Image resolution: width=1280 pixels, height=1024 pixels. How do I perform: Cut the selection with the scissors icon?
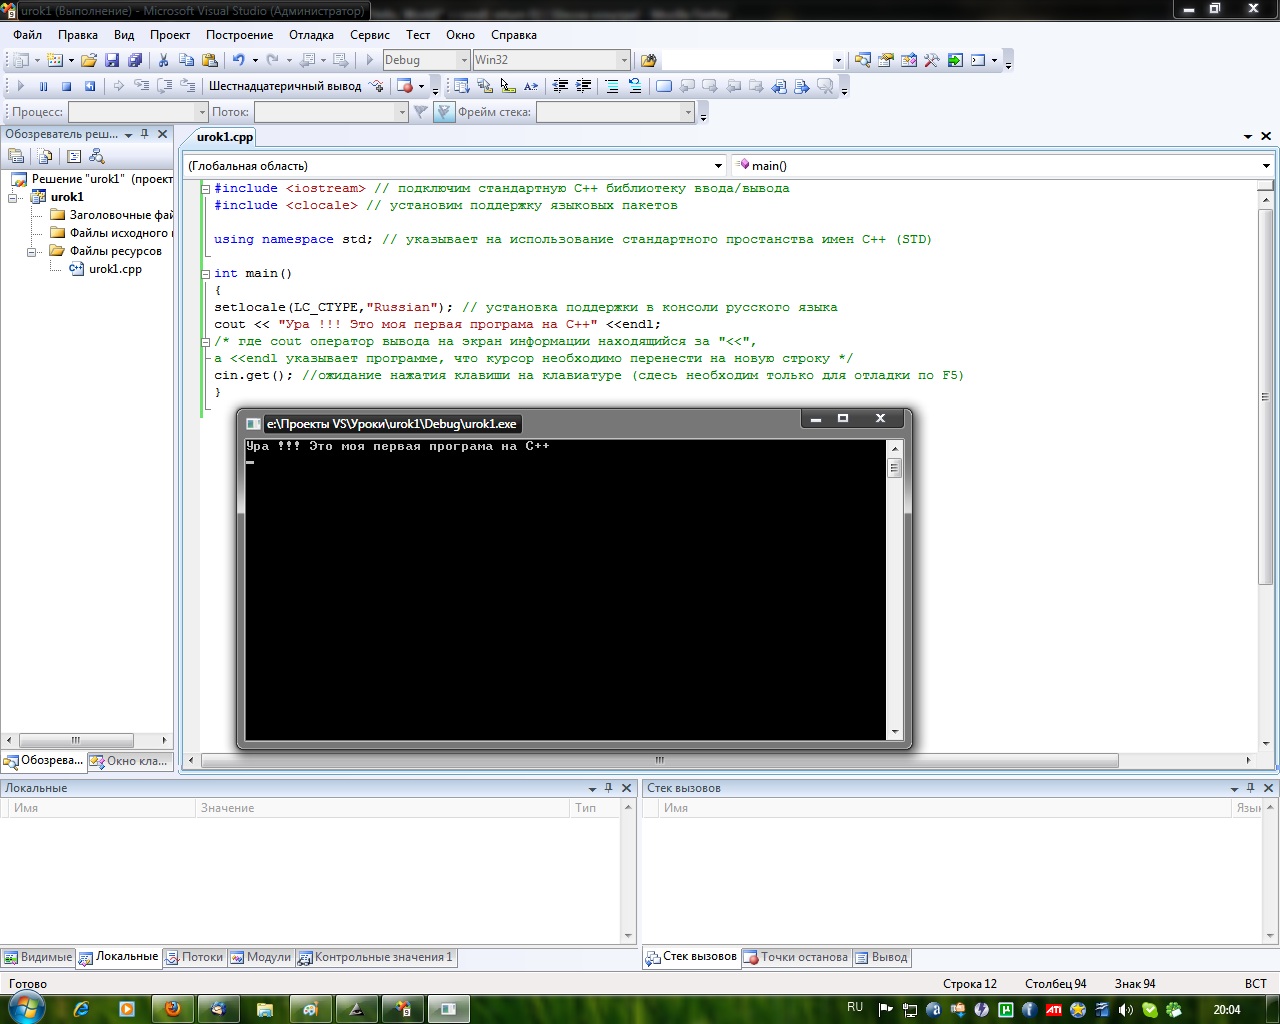point(163,60)
